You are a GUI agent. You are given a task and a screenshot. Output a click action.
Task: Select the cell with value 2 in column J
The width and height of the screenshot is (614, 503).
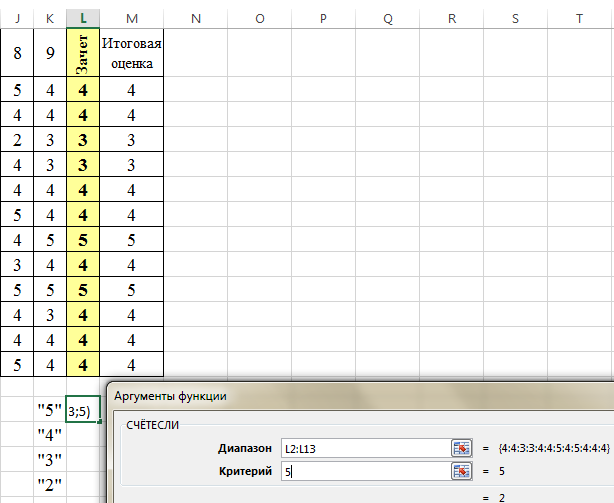(x=17, y=139)
